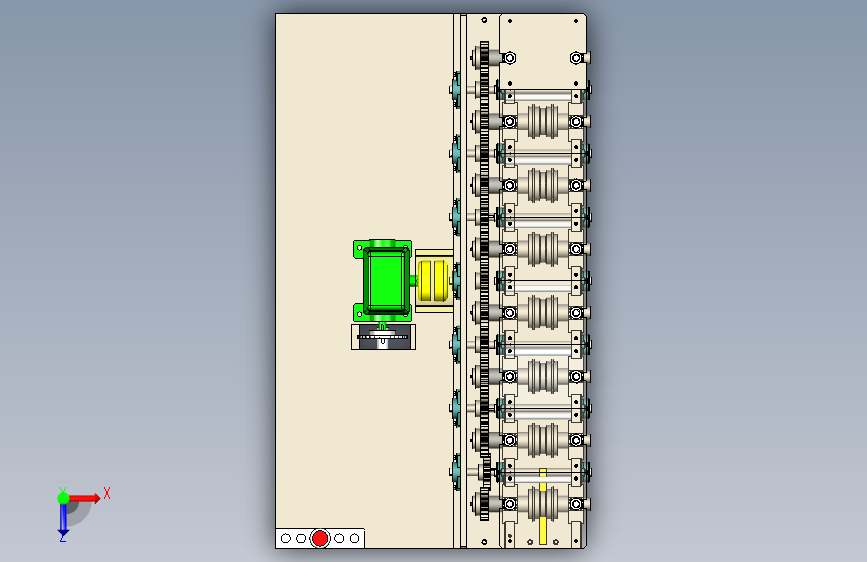
Task: Select the green gearbox motor in model
Action: coord(383,280)
